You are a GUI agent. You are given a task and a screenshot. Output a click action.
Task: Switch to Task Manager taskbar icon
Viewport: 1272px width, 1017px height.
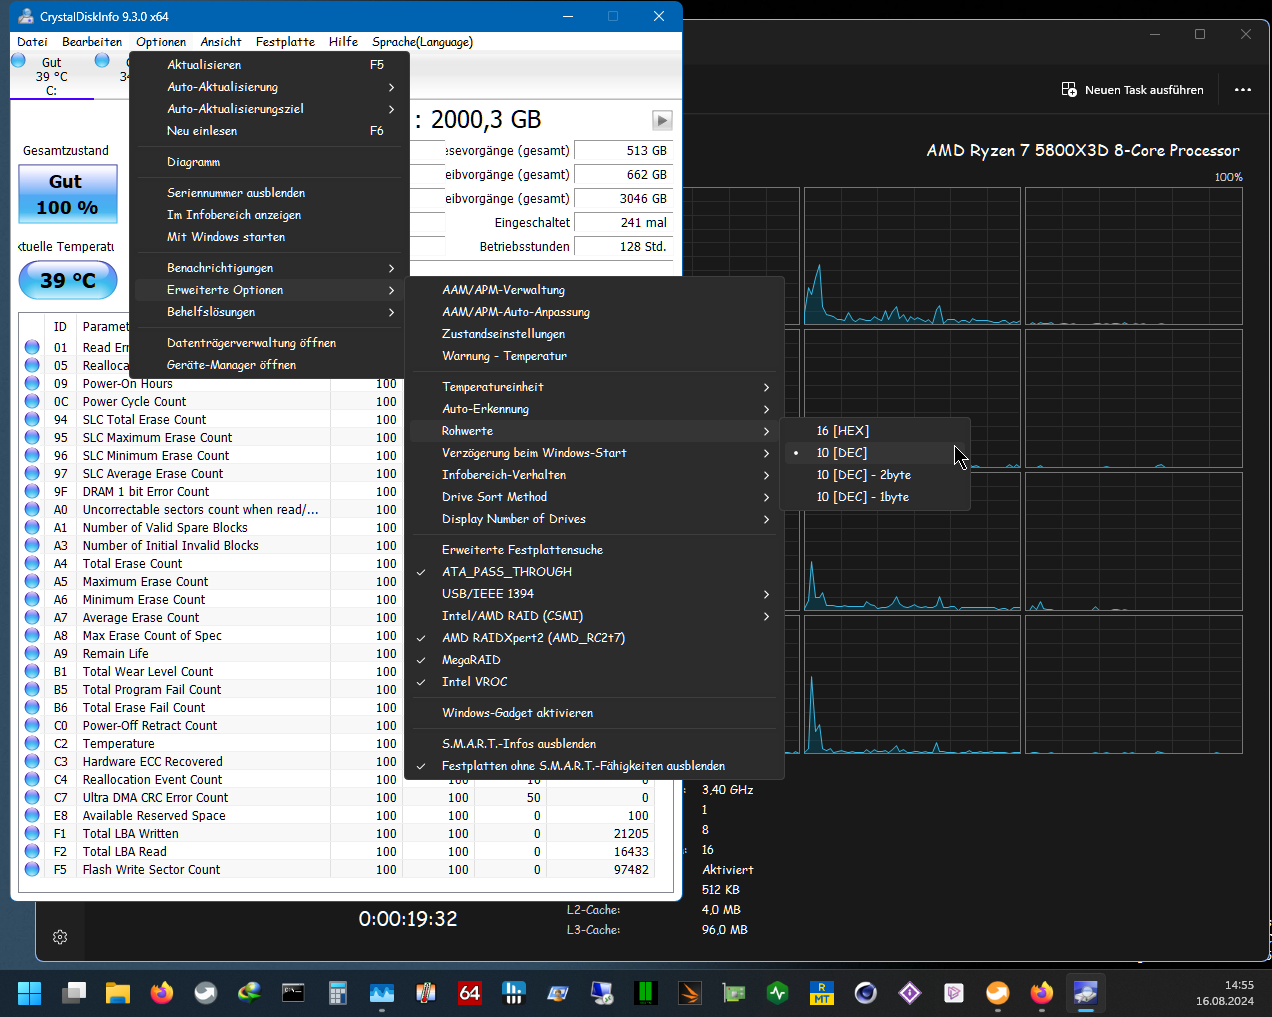coord(382,993)
